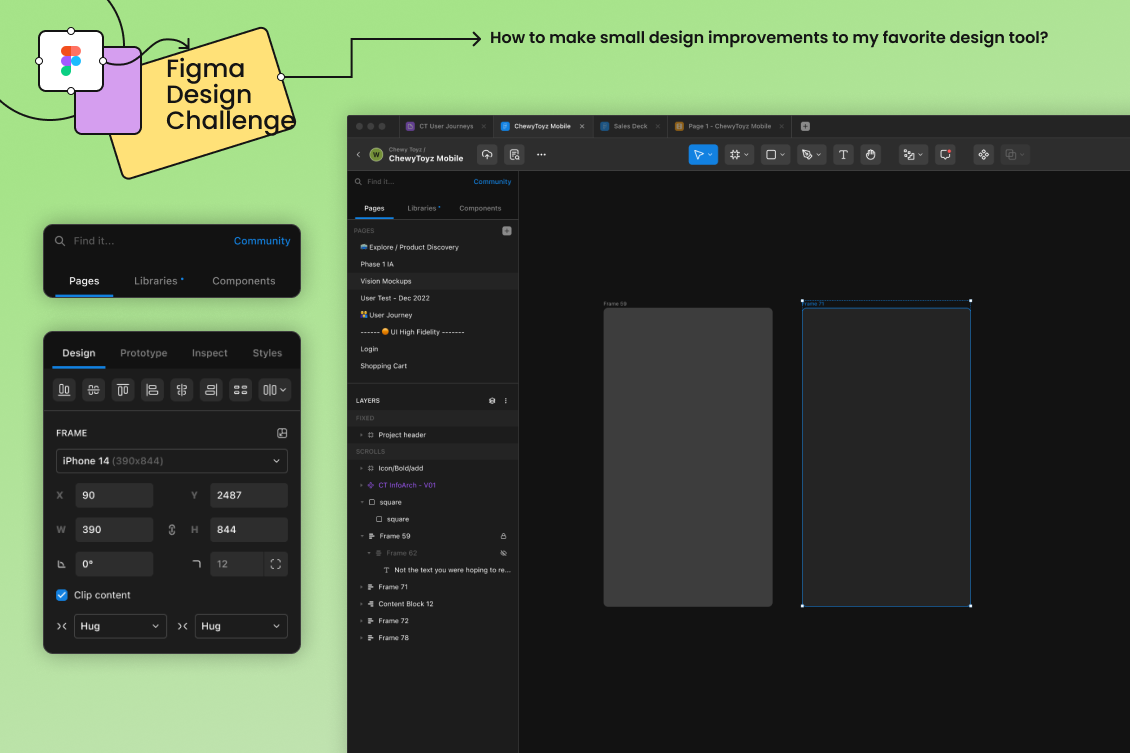
Task: Collapse the Frame 59 layer
Action: (x=362, y=536)
